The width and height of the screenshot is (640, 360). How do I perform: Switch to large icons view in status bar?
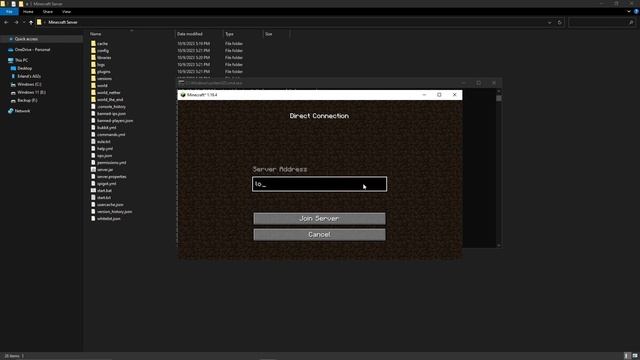click(x=635, y=356)
